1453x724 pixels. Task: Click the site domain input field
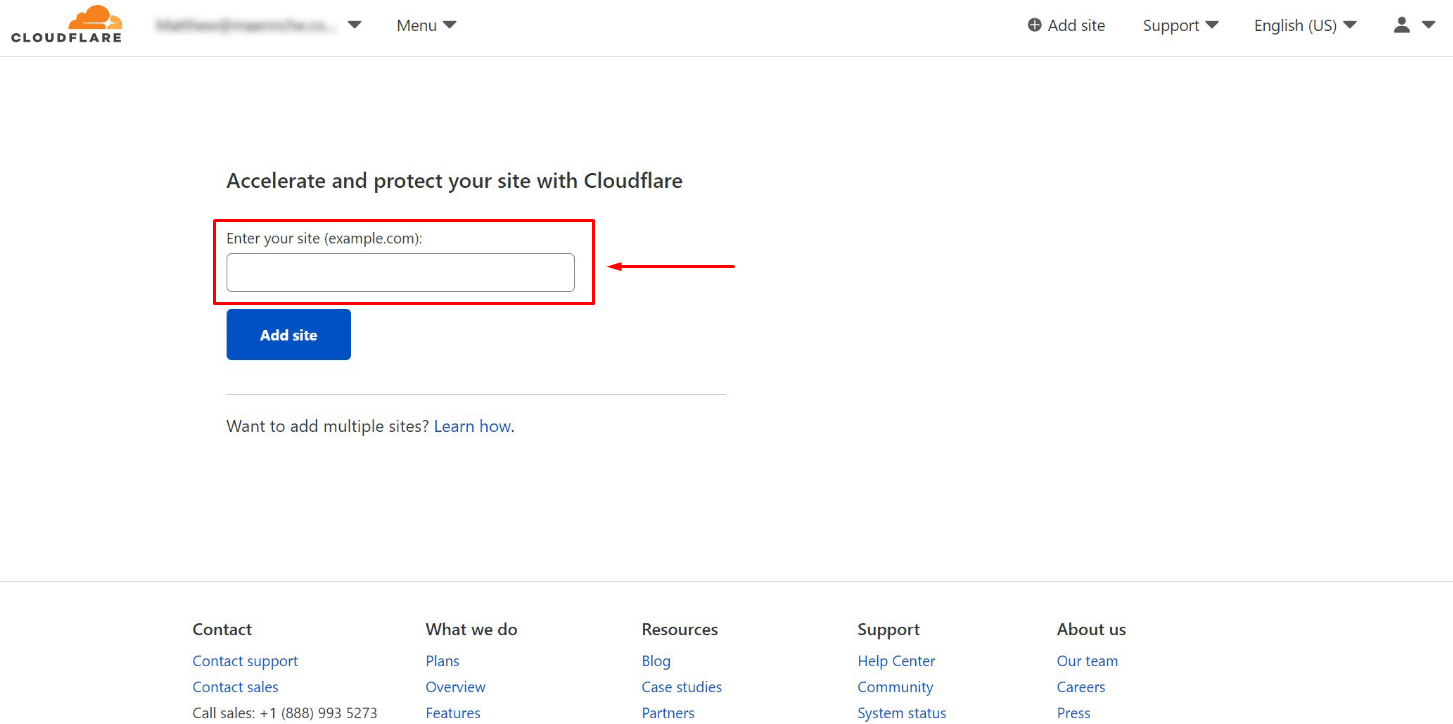(x=400, y=272)
